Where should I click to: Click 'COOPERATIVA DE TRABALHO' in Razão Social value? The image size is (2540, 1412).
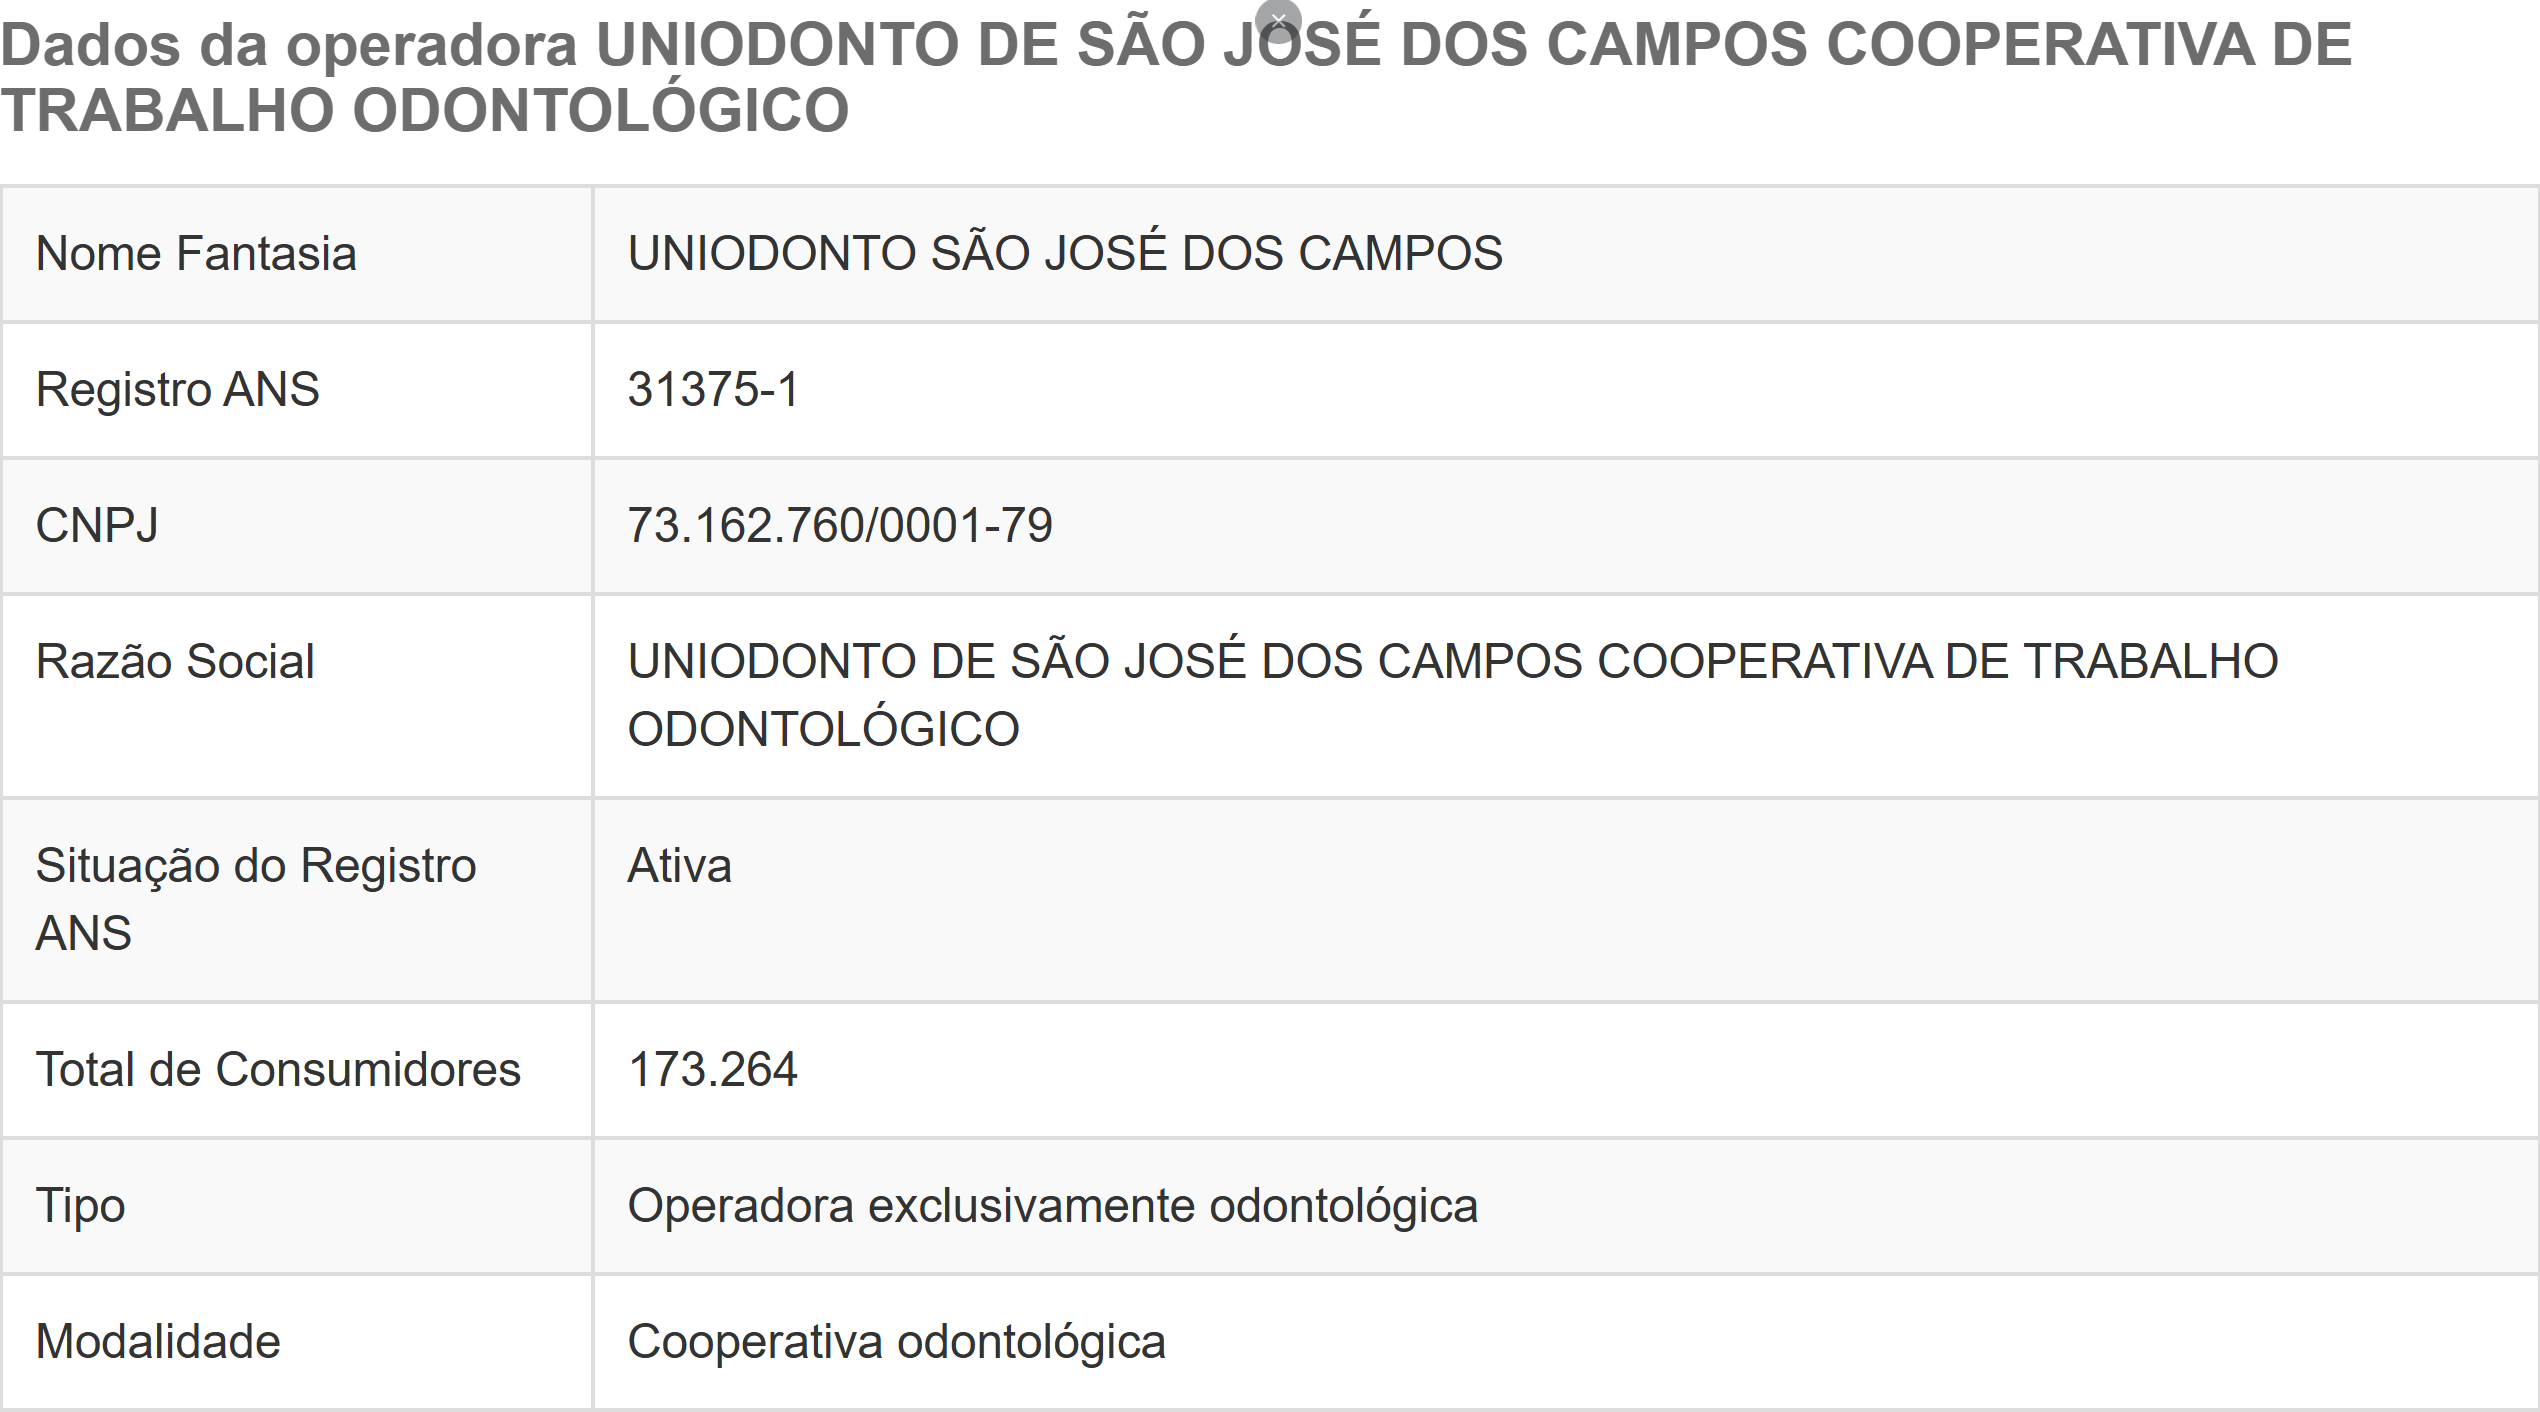pos(1937,661)
